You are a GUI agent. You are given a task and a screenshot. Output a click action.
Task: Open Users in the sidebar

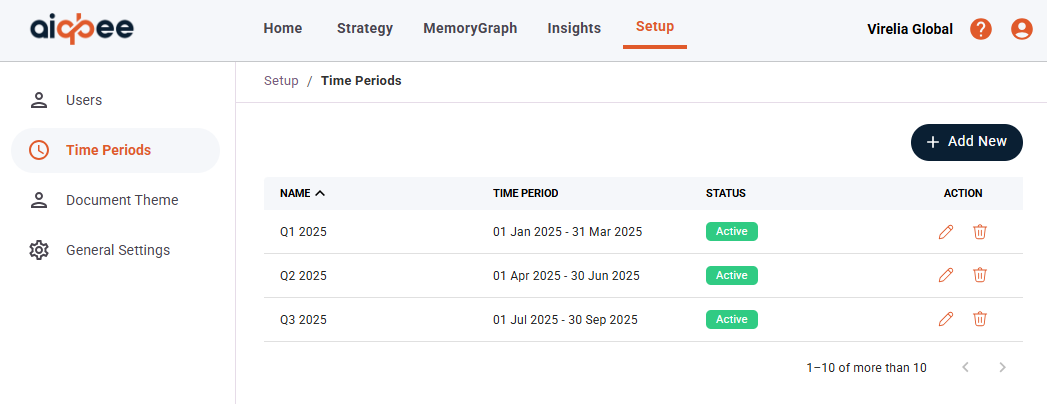pos(84,100)
